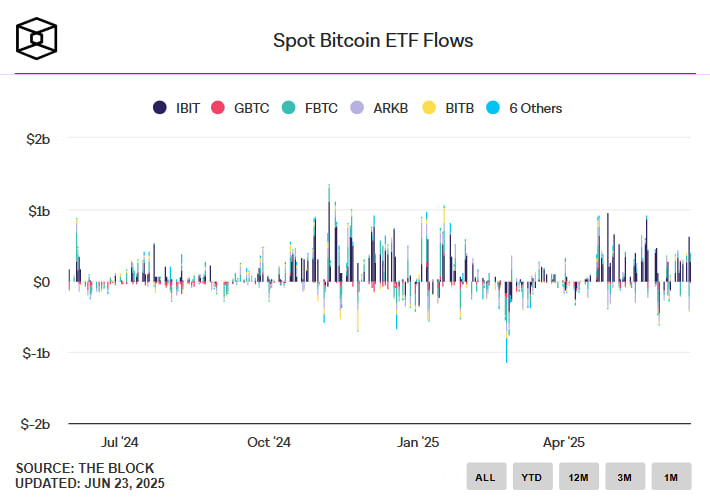Toggle the 6 Others blue legend dot
Screen dimensions: 710x500
[x=493, y=108]
